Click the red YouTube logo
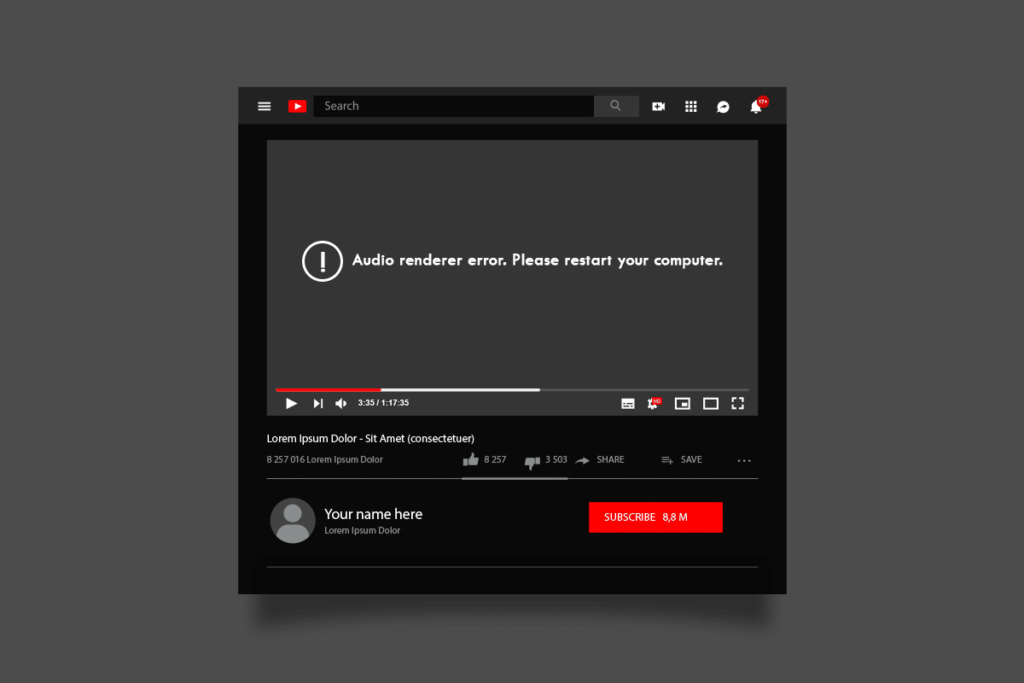This screenshot has height=683, width=1024. pyautogui.click(x=297, y=106)
